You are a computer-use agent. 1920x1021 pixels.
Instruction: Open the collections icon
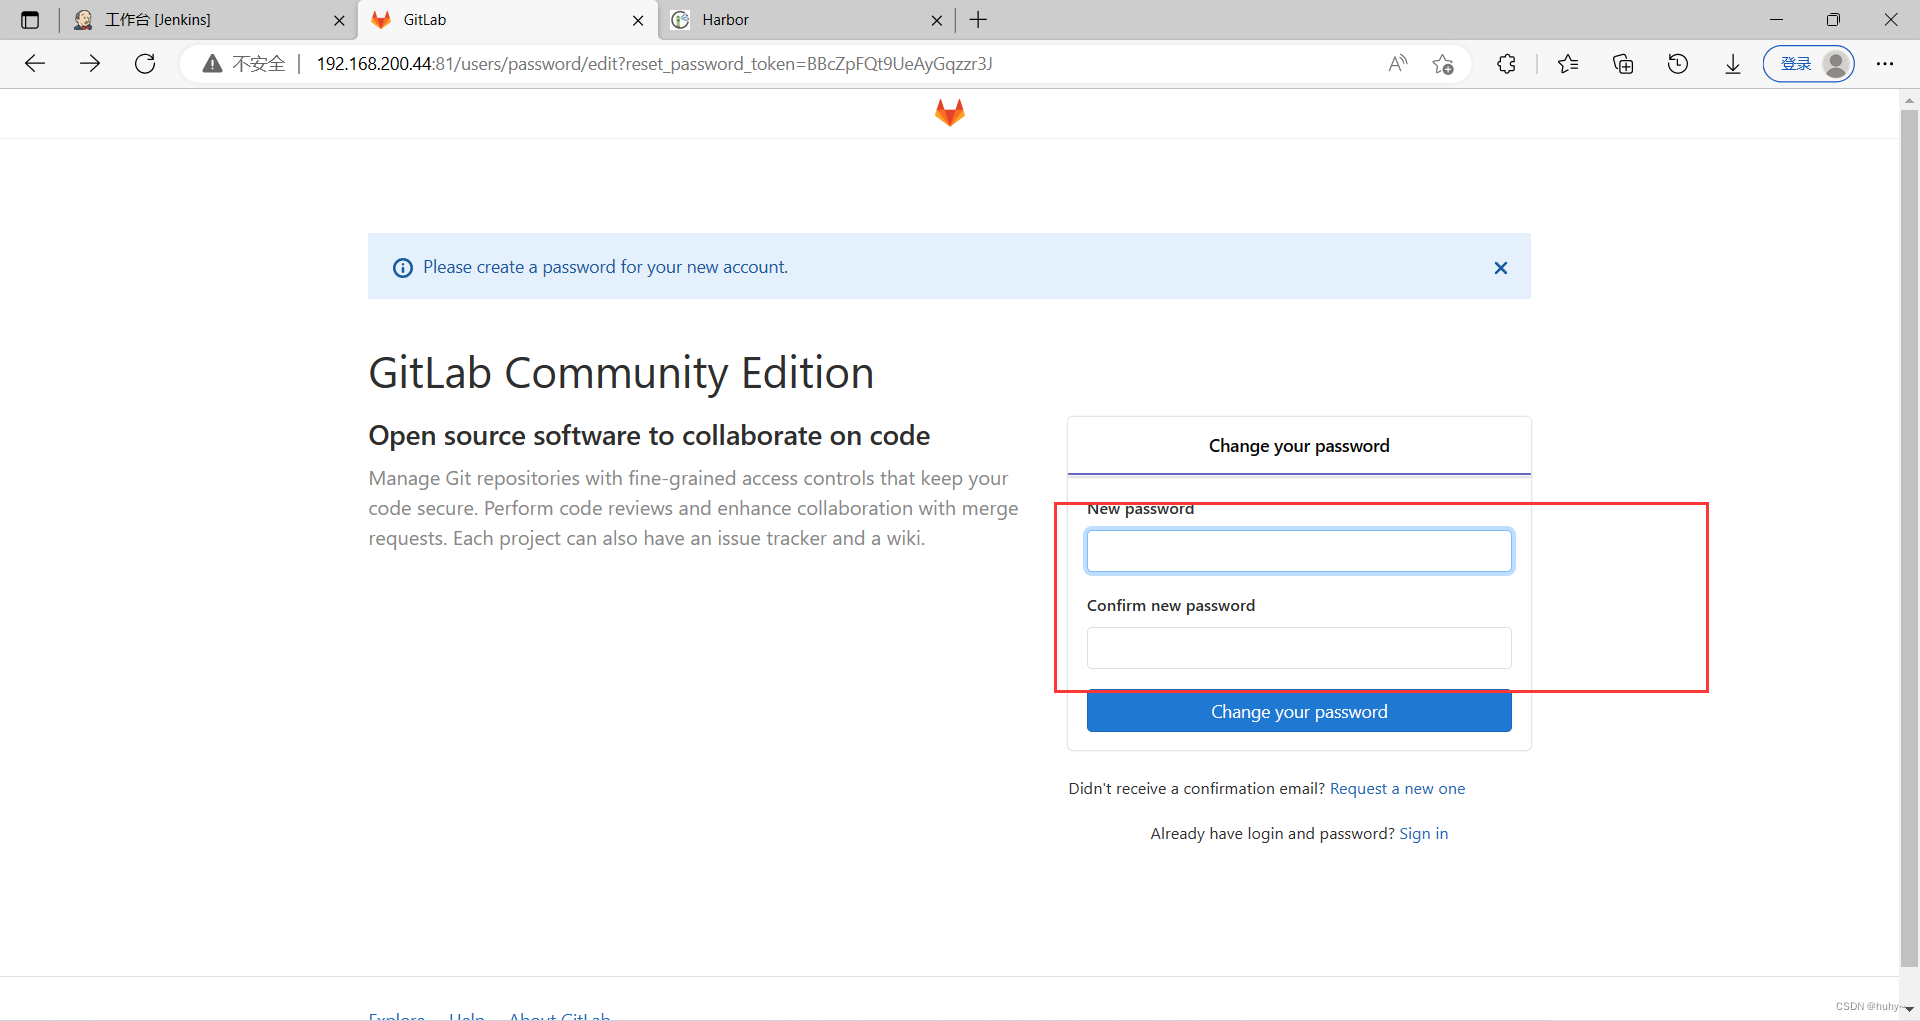tap(1623, 64)
